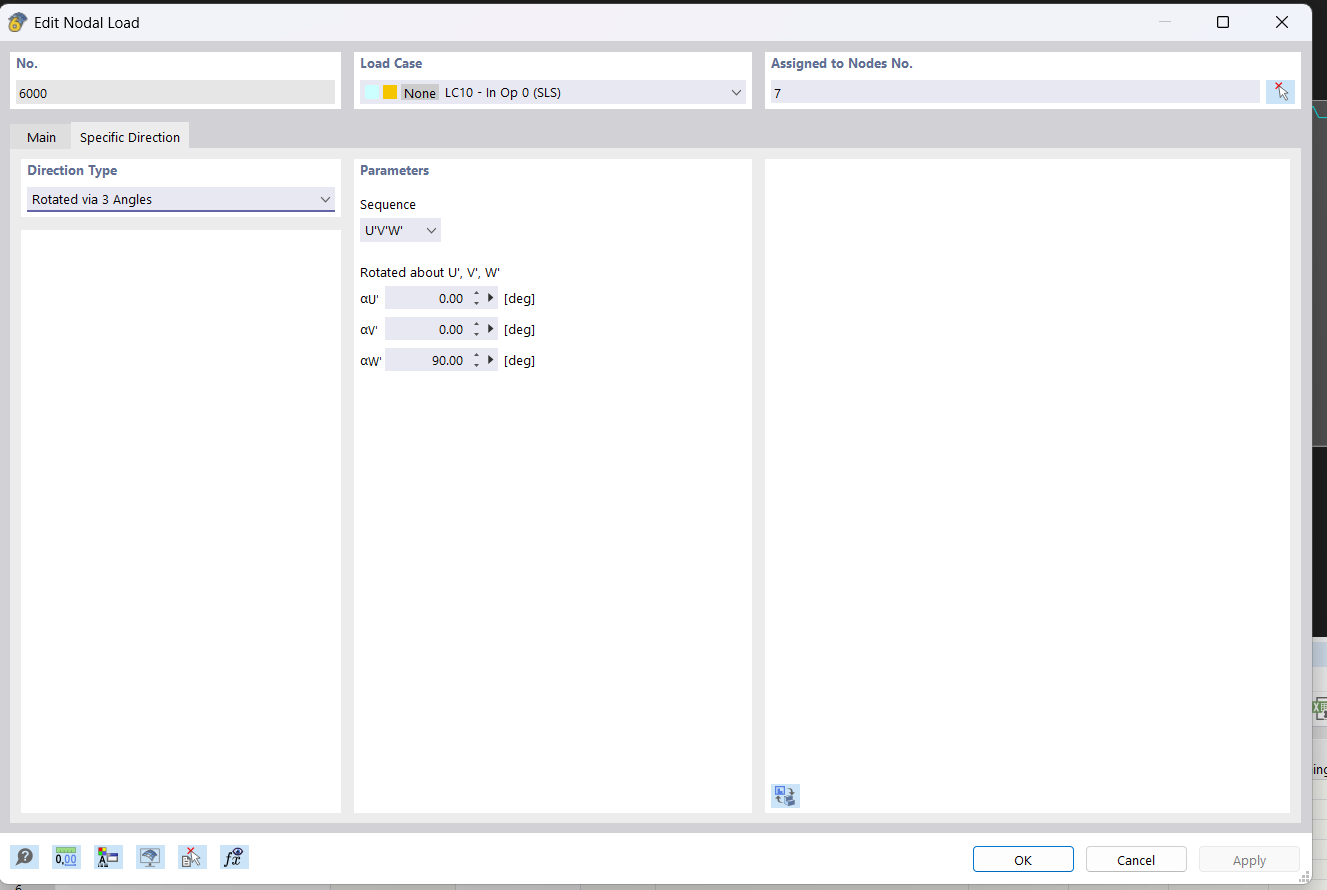Remove assigned nodes with red-X cursor icon
The height and width of the screenshot is (890, 1327).
pos(1281,91)
